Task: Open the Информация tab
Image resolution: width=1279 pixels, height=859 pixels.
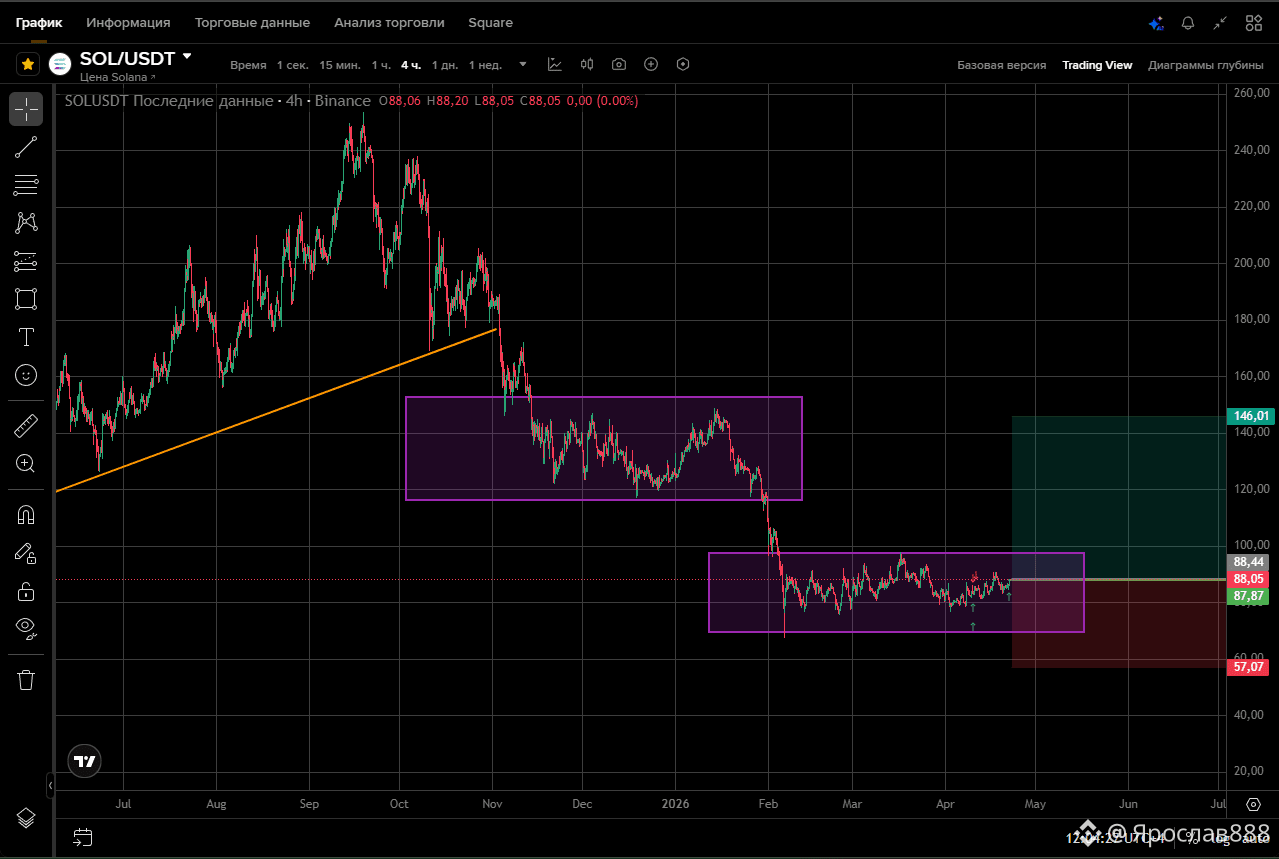Action: [x=128, y=22]
